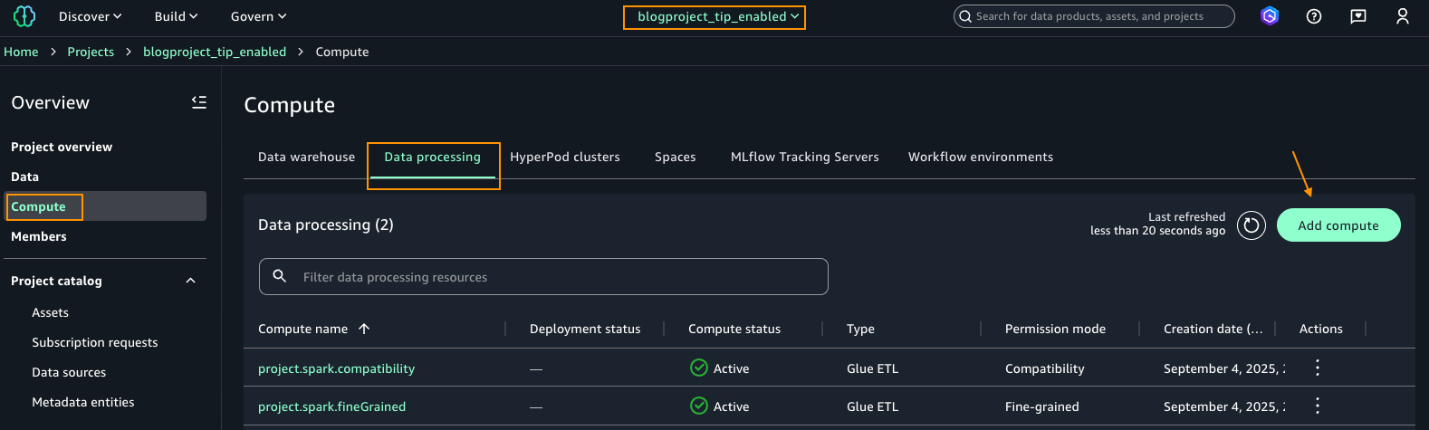Collapse the Project catalog section

click(191, 281)
